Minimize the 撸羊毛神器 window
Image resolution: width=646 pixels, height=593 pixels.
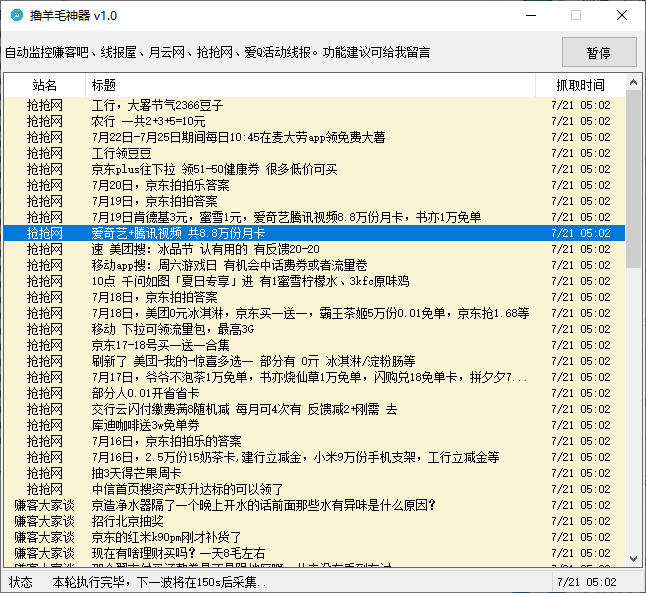point(531,16)
